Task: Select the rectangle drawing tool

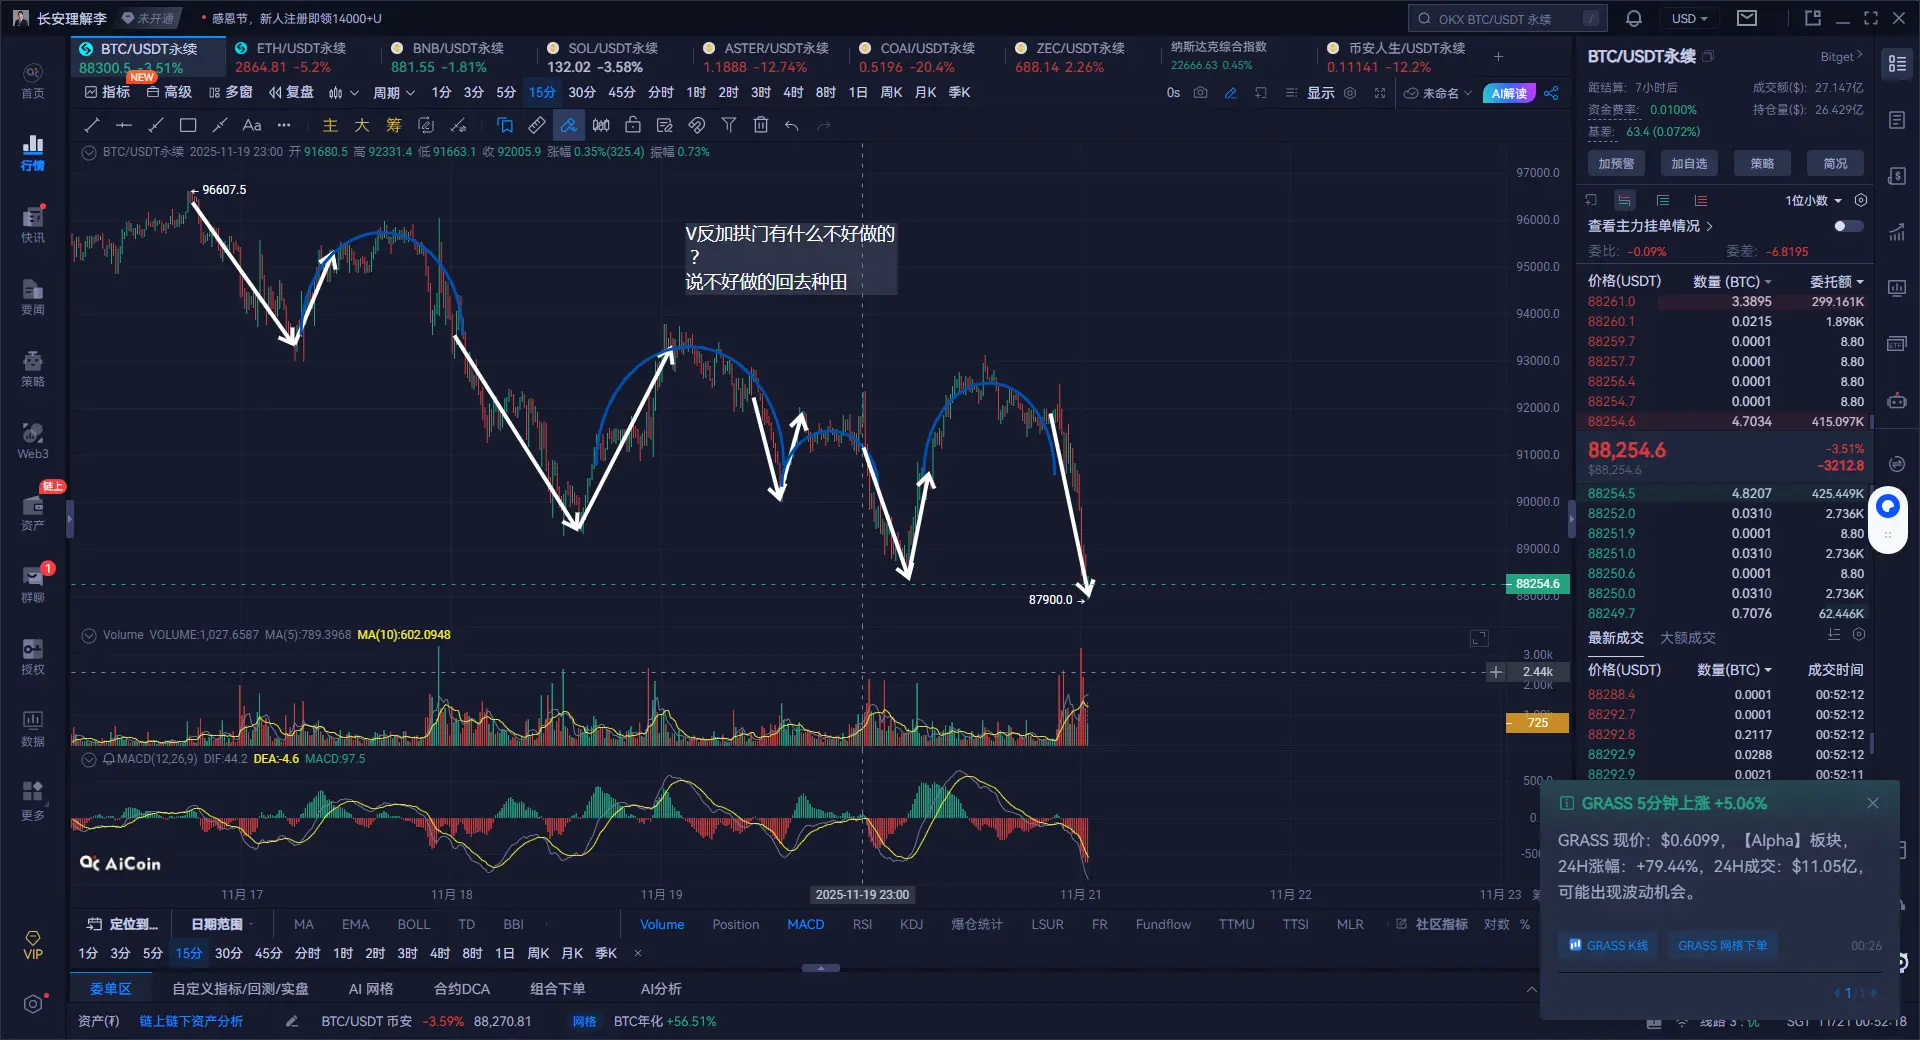Action: click(x=187, y=125)
